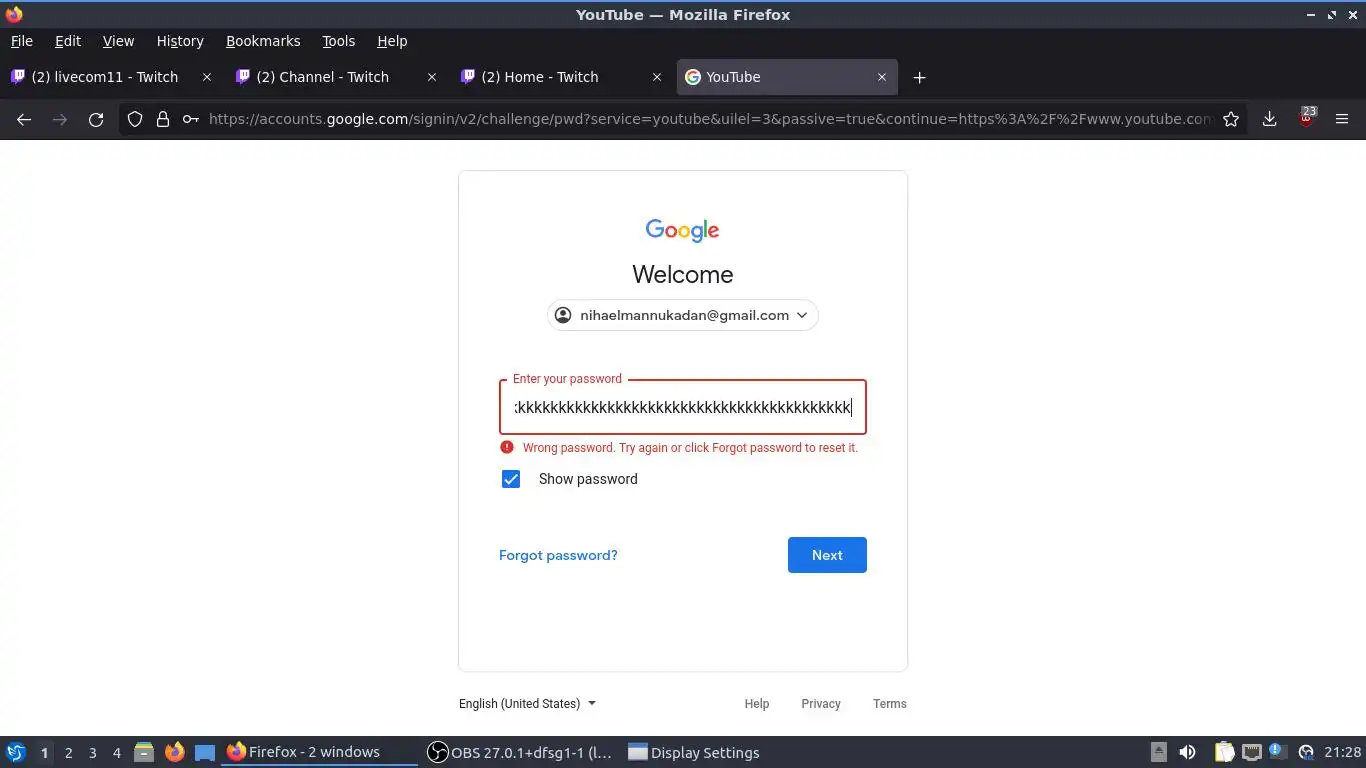1366x768 pixels.
Task: Open the Lubuntu start menu icon
Action: point(16,752)
